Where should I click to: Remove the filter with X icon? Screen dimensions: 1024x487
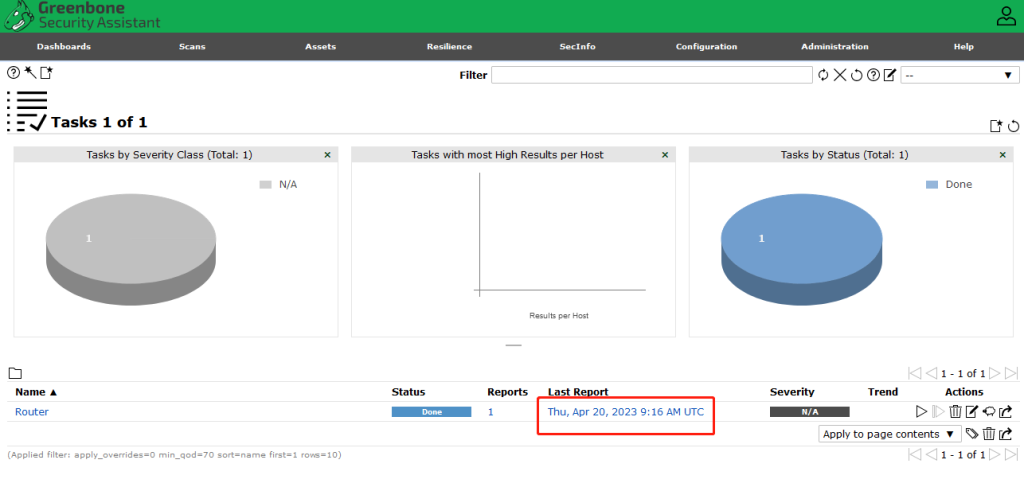[x=840, y=75]
